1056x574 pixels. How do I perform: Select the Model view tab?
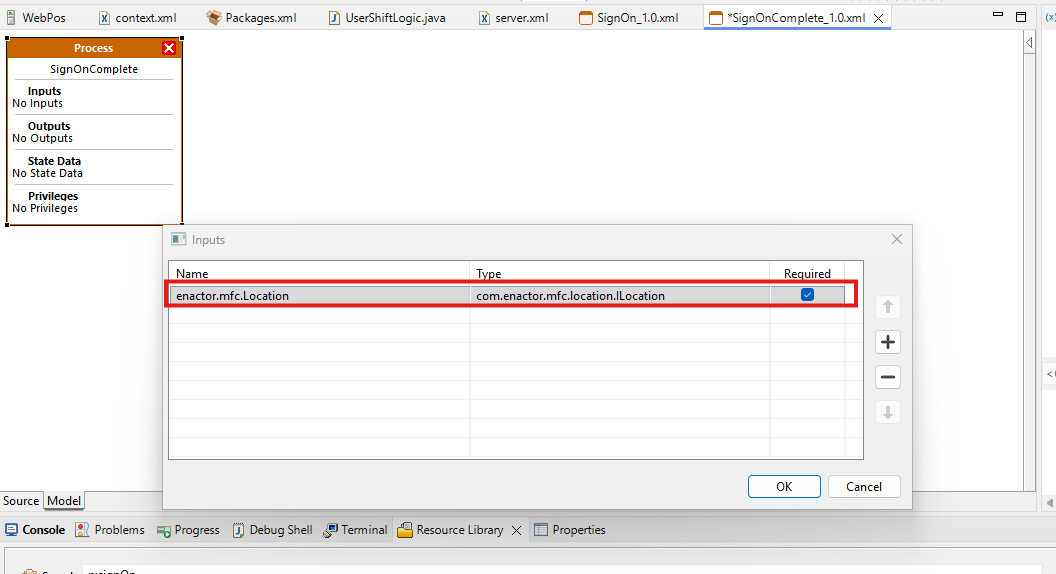[64, 501]
